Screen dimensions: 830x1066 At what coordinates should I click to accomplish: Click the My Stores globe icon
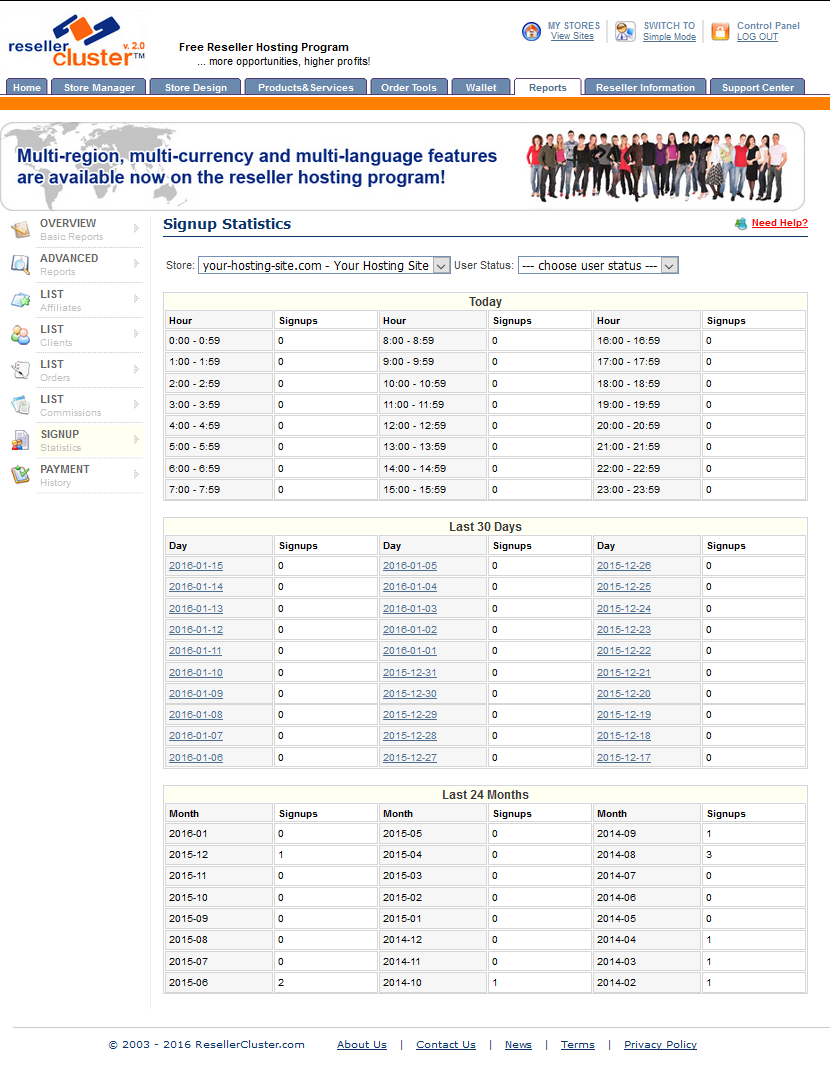(x=532, y=31)
